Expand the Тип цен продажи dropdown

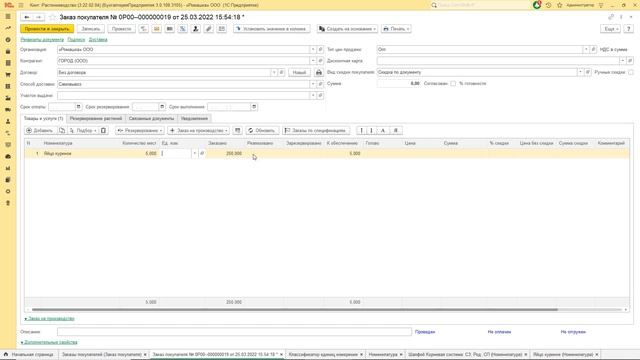tap(586, 49)
